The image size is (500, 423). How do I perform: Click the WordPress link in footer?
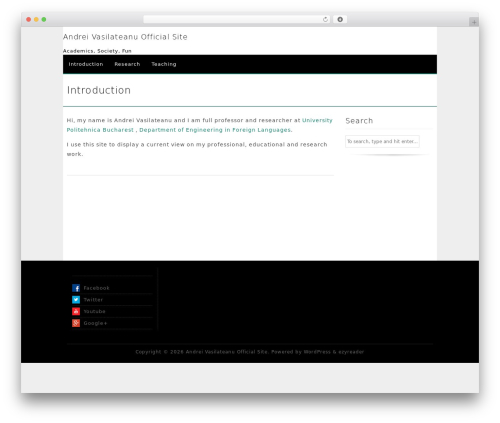pyautogui.click(x=317, y=352)
